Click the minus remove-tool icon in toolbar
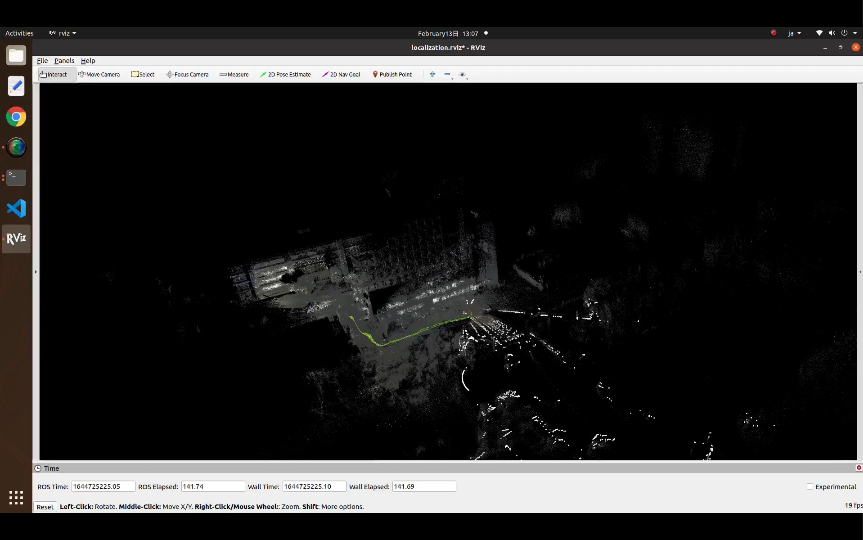 (x=447, y=74)
